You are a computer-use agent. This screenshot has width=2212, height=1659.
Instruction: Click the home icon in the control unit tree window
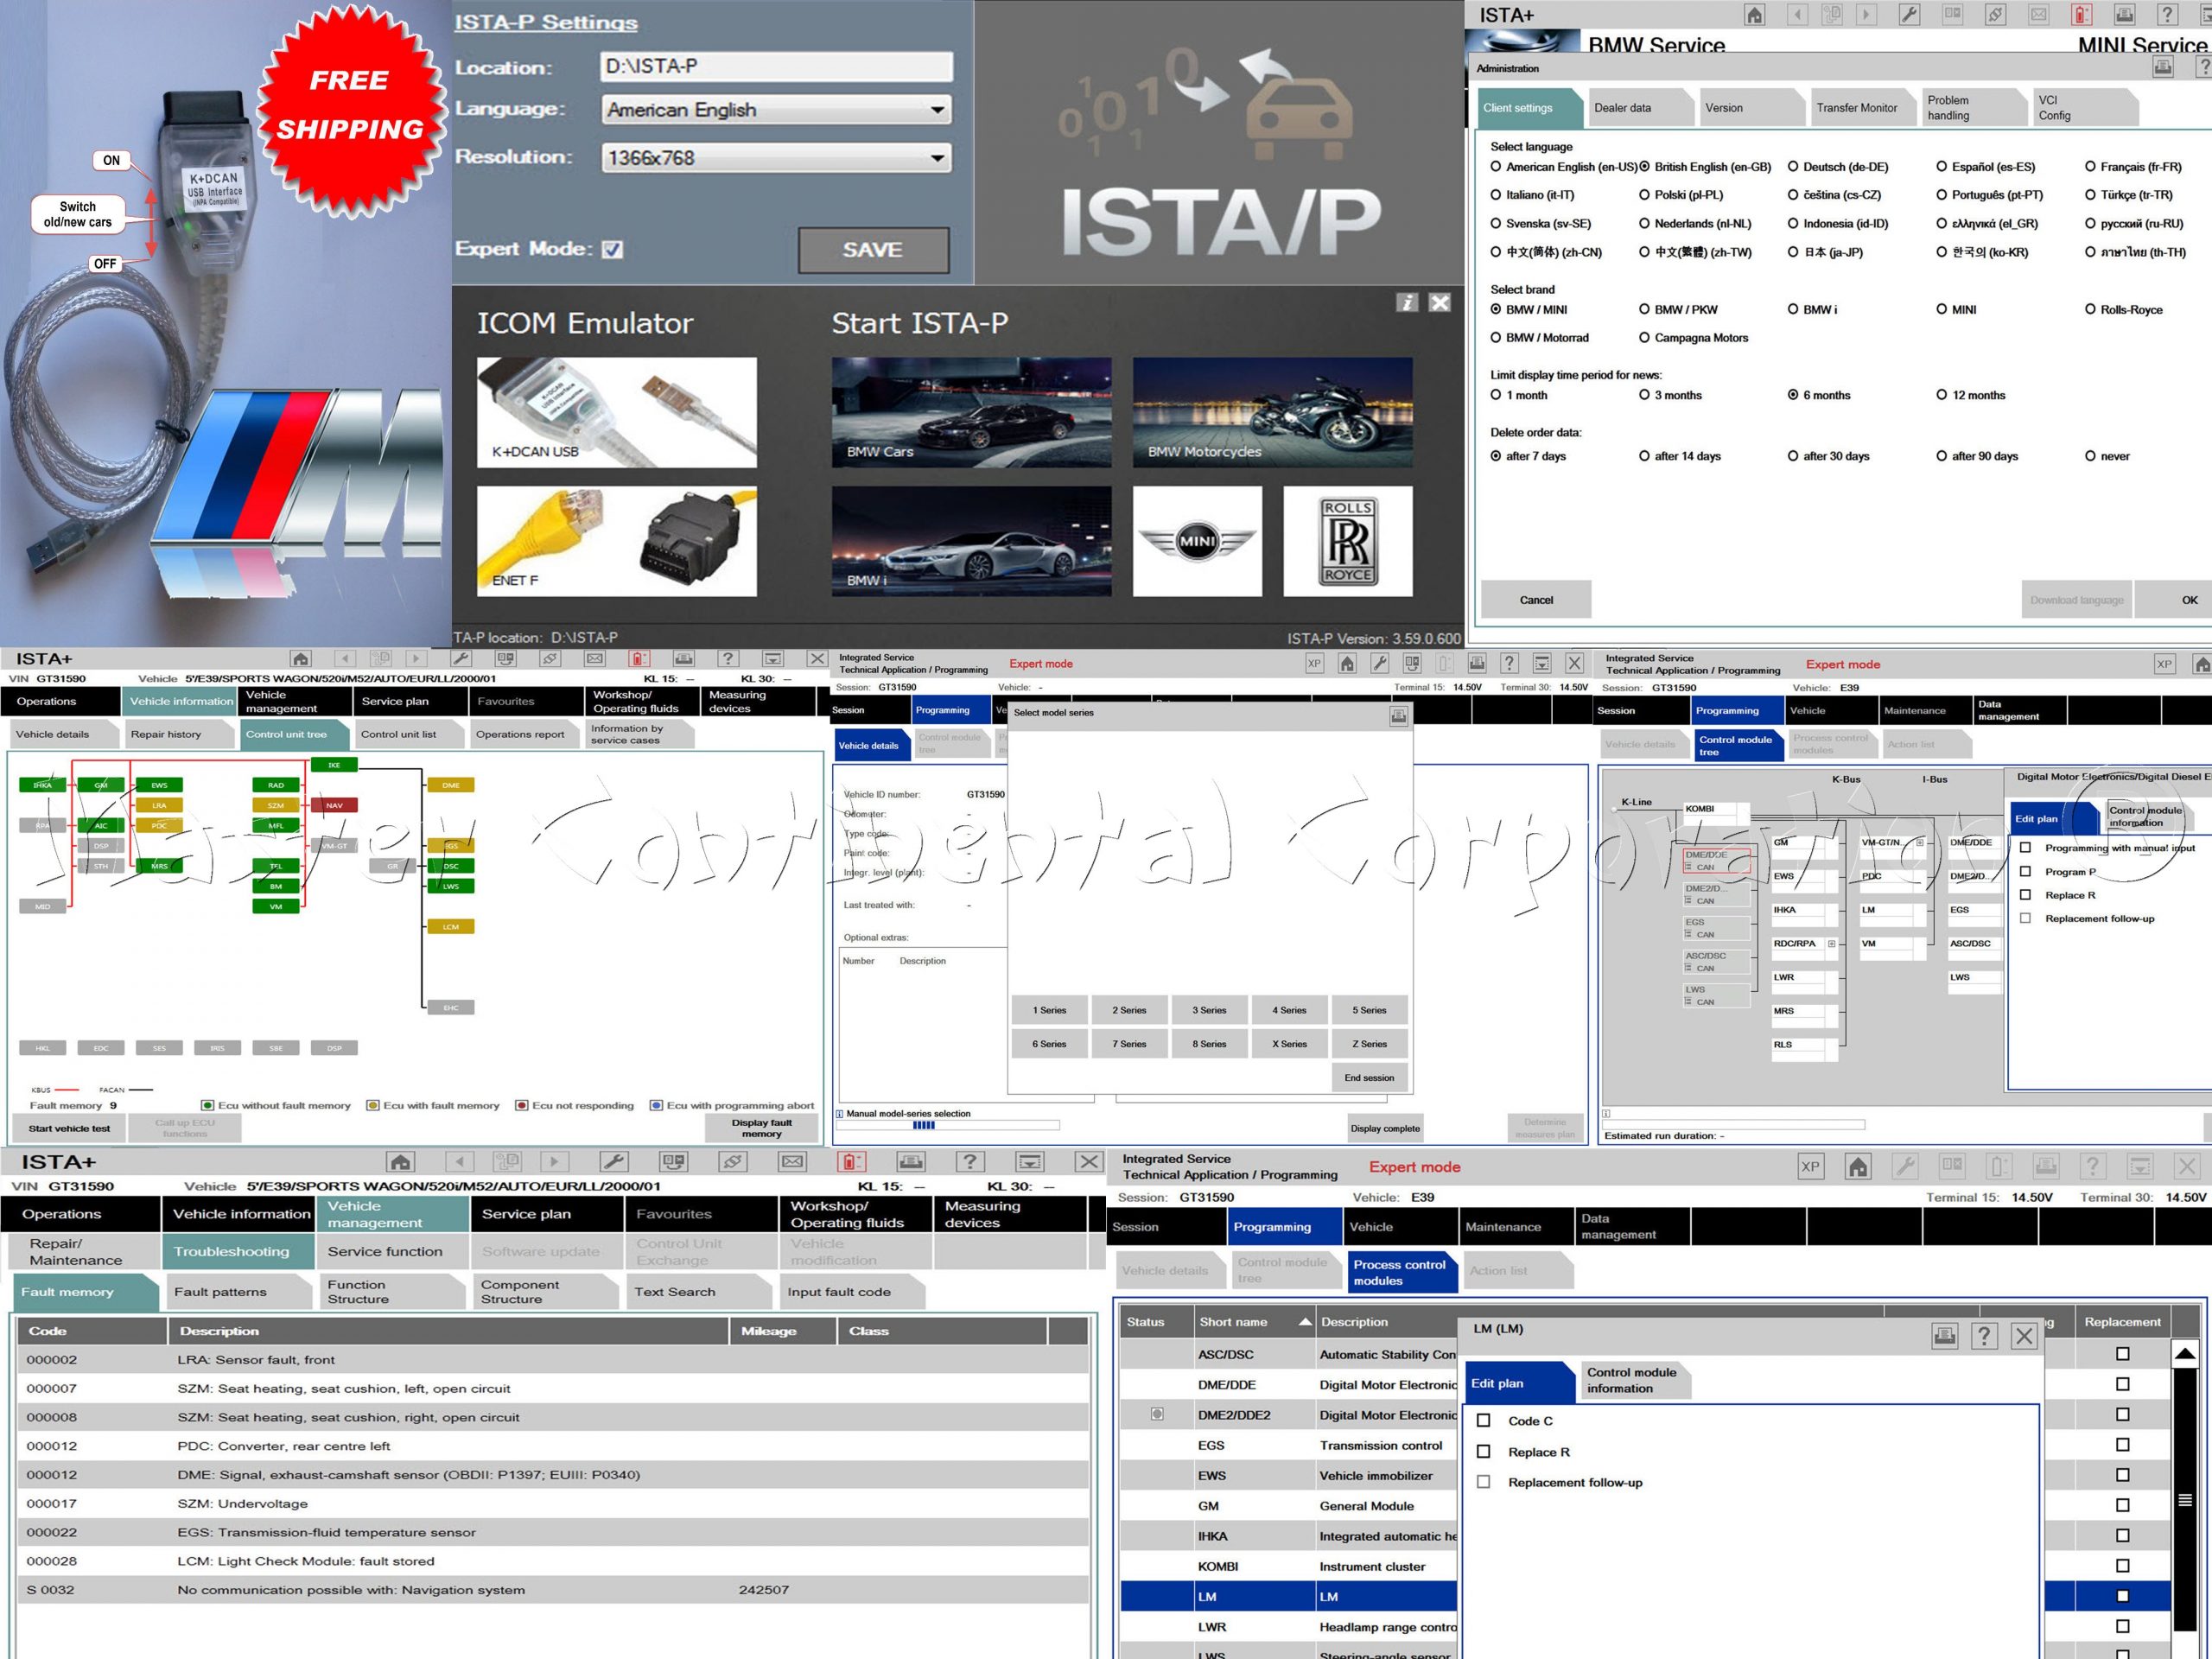click(x=301, y=658)
